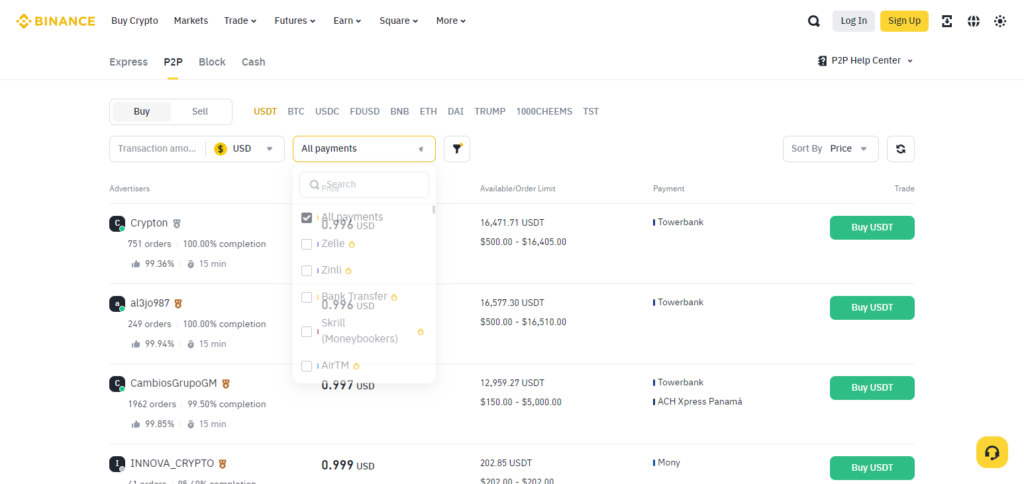Click the verified badge next to Crypton

coord(176,223)
